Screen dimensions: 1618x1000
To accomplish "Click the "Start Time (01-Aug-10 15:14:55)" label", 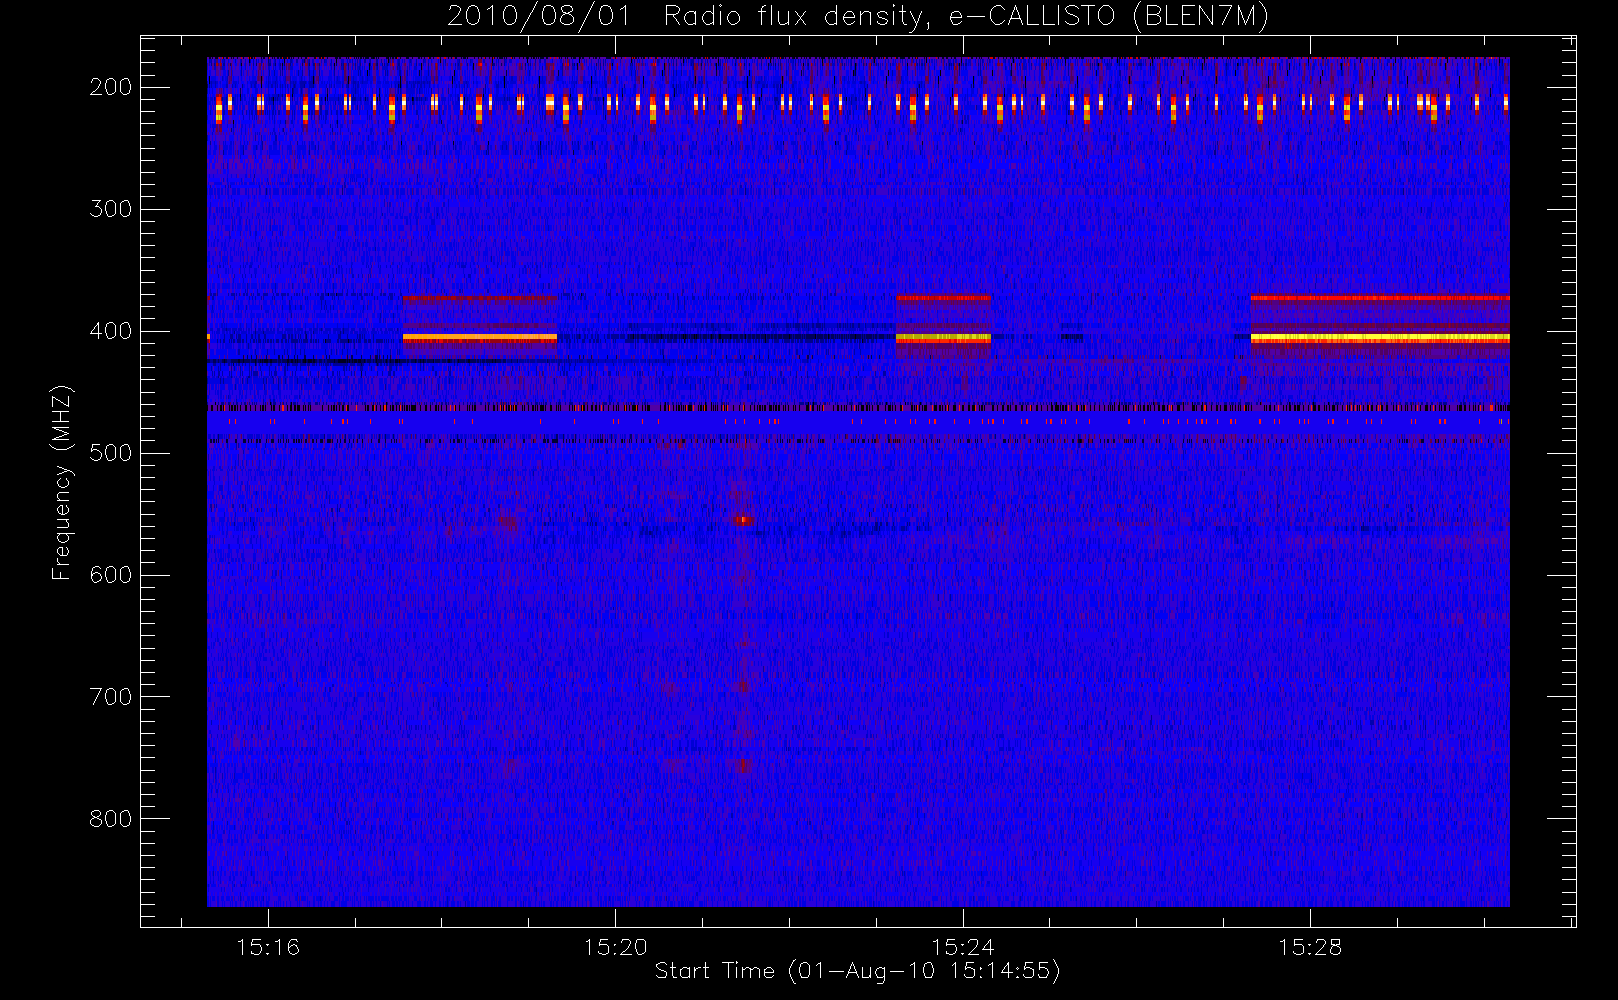I will tap(857, 971).
